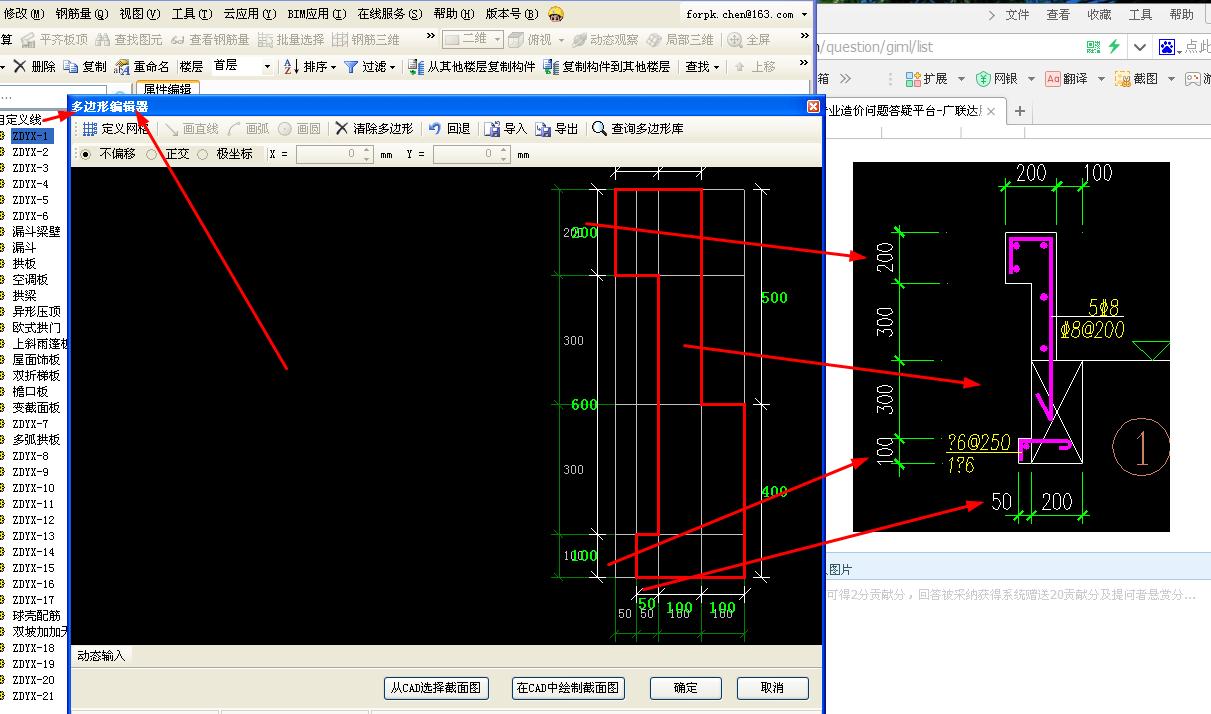
Task: Select the 画圆 circle tool
Action: 300,129
